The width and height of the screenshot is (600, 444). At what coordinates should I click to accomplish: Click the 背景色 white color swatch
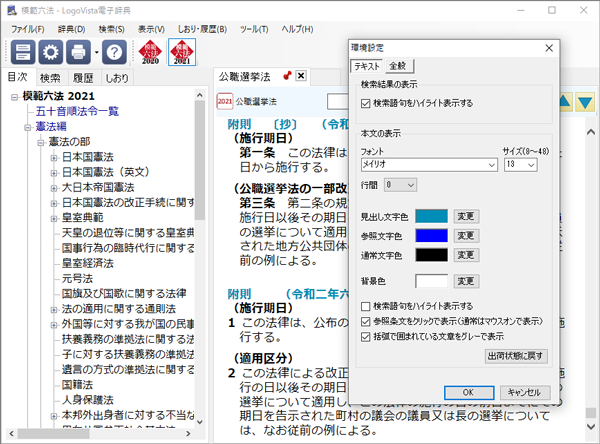tap(432, 281)
